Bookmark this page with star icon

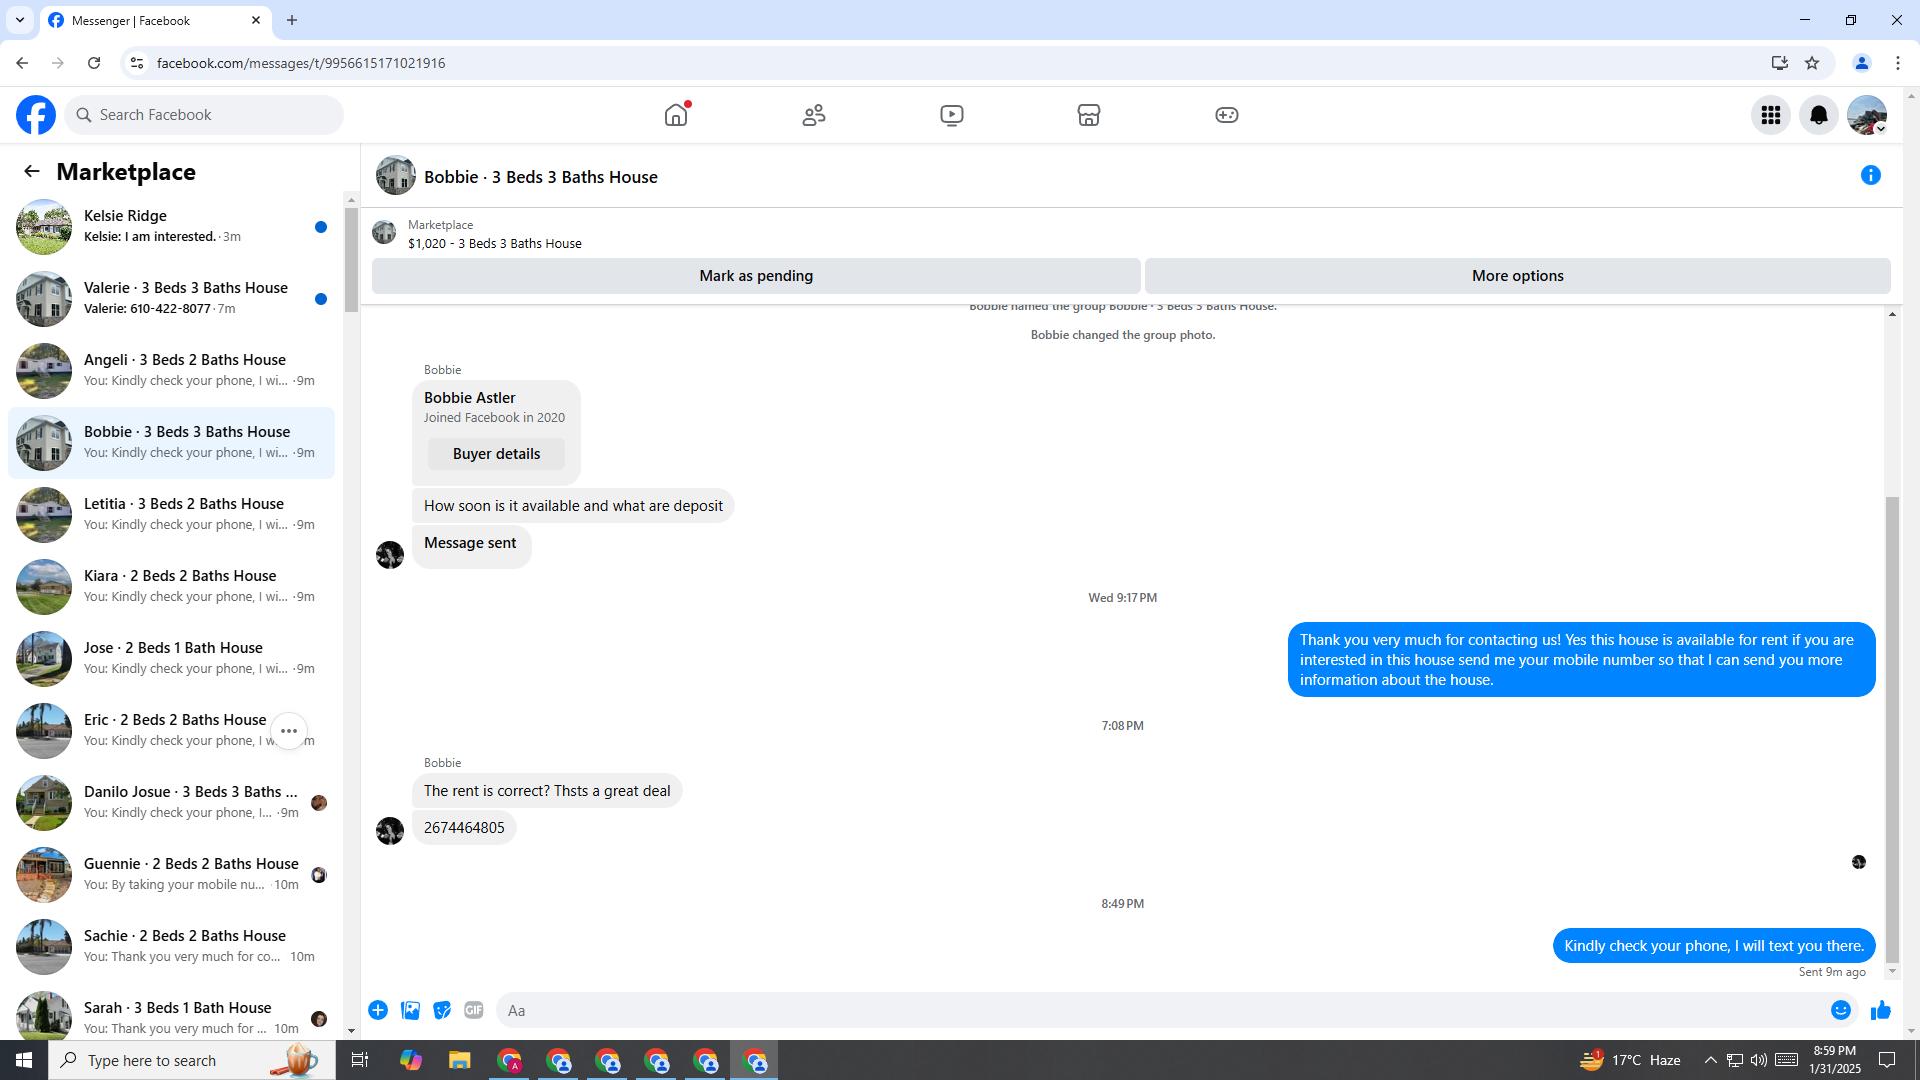(x=1812, y=63)
